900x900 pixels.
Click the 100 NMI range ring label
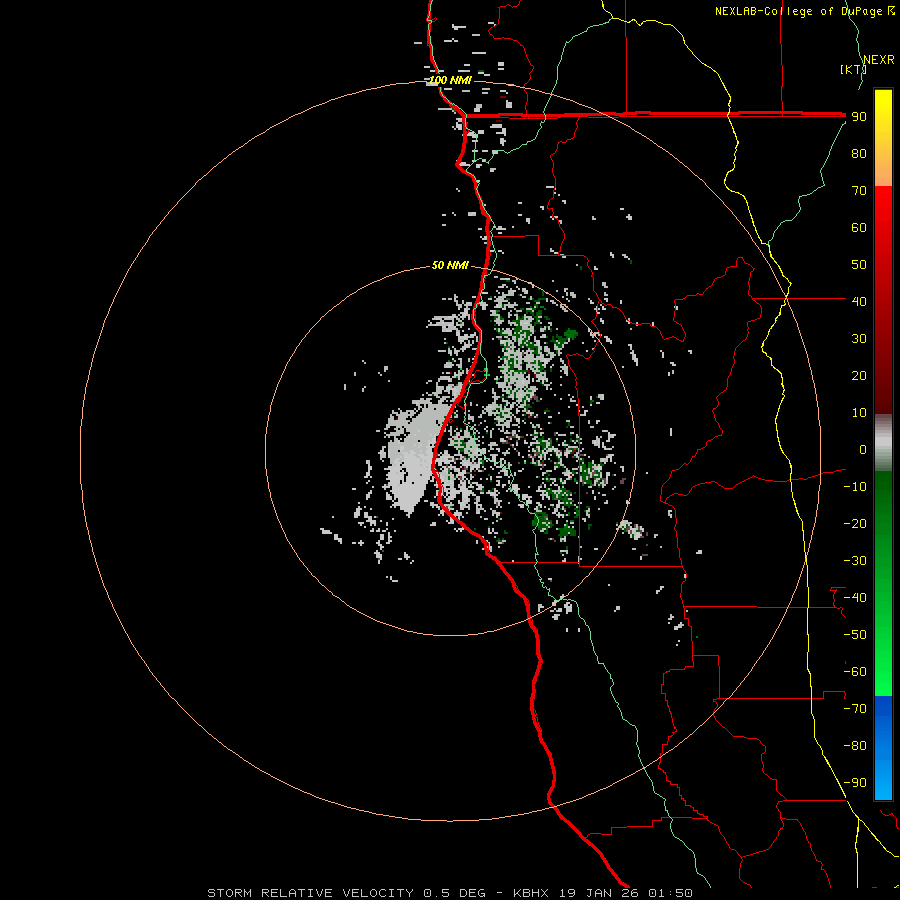450,80
